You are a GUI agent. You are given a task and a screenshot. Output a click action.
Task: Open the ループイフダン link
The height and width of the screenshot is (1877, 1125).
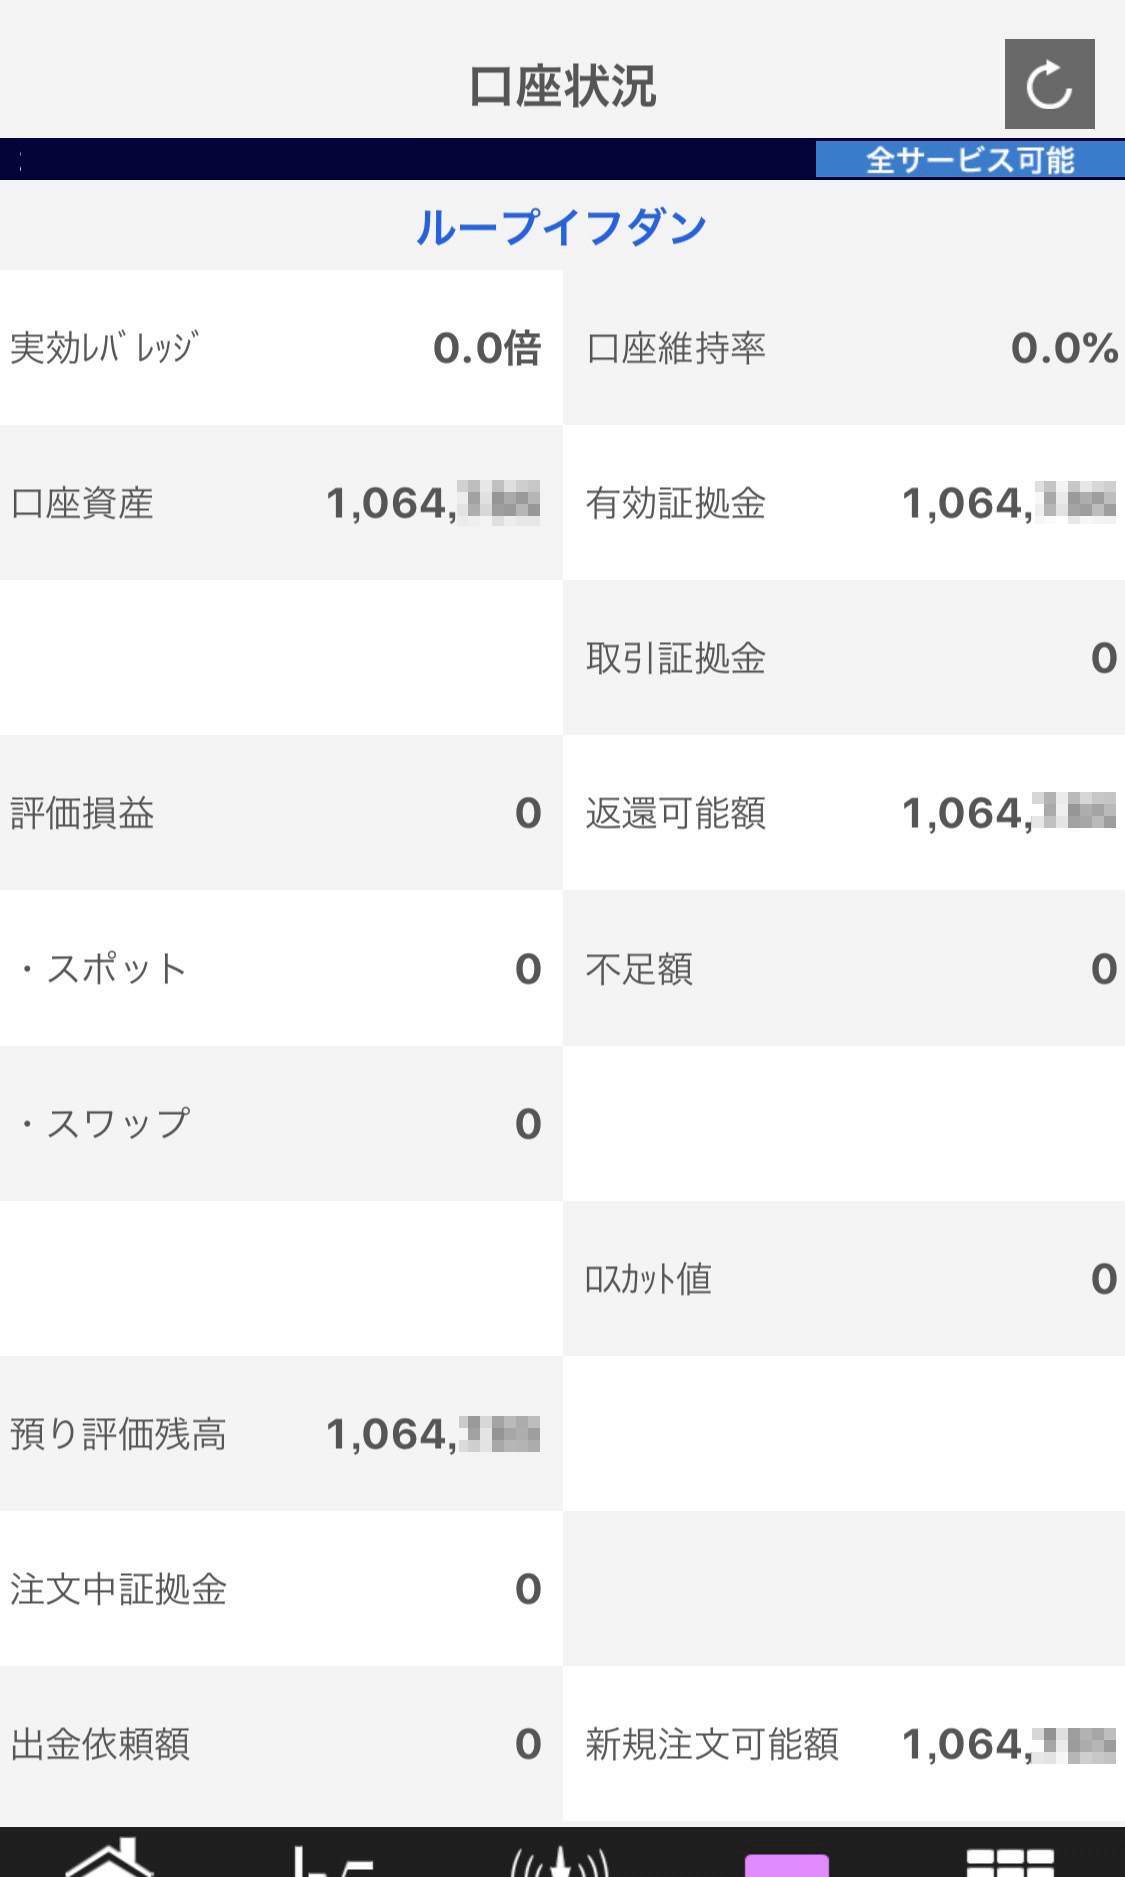561,228
